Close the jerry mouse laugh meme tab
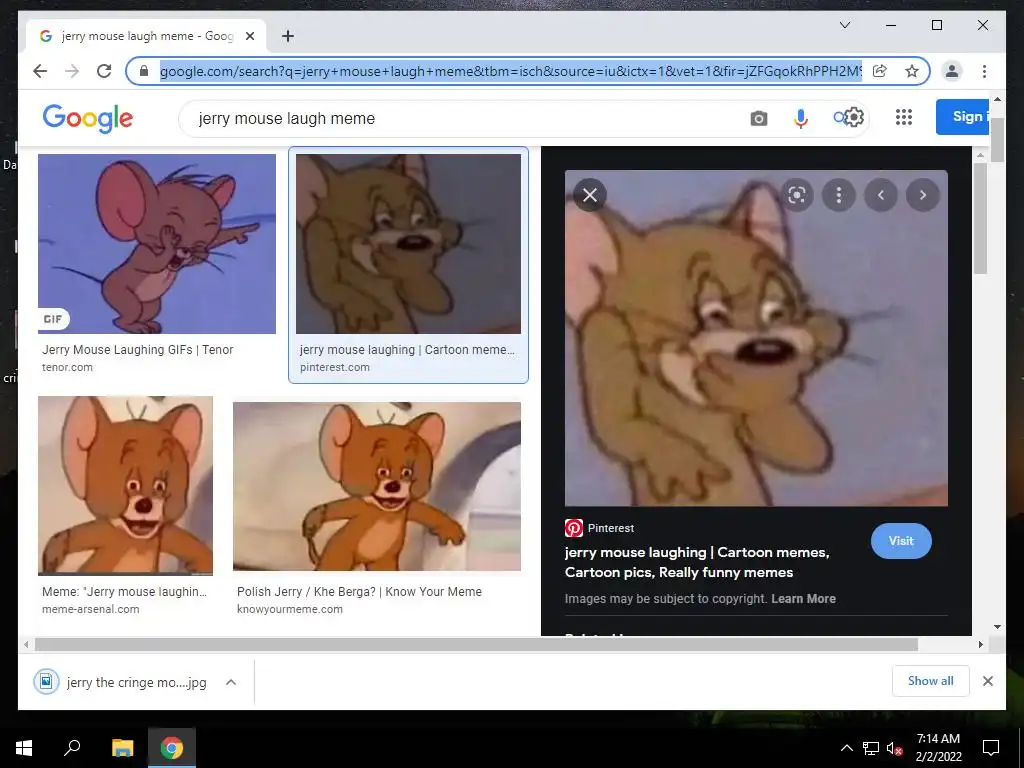Screen dimensions: 1024x768 coord(249,36)
